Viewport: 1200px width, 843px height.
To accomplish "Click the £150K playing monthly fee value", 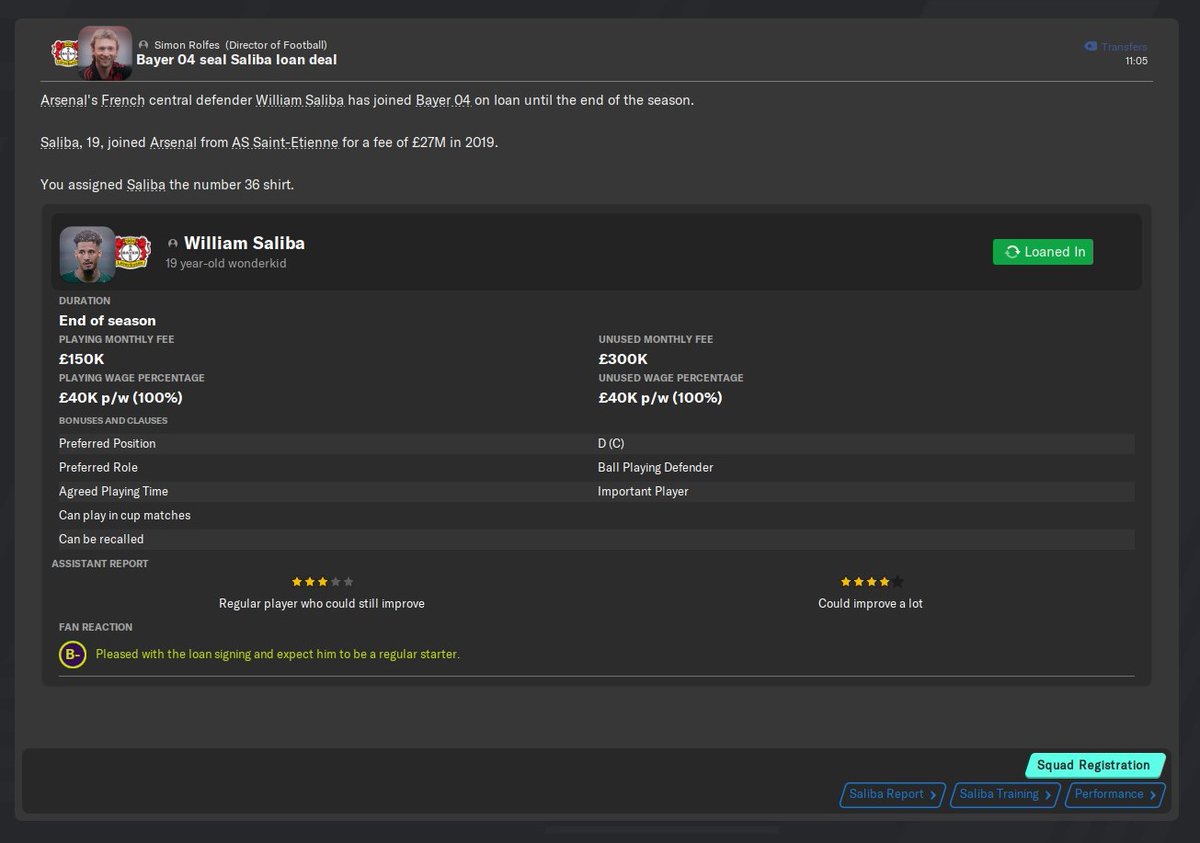I will point(83,359).
